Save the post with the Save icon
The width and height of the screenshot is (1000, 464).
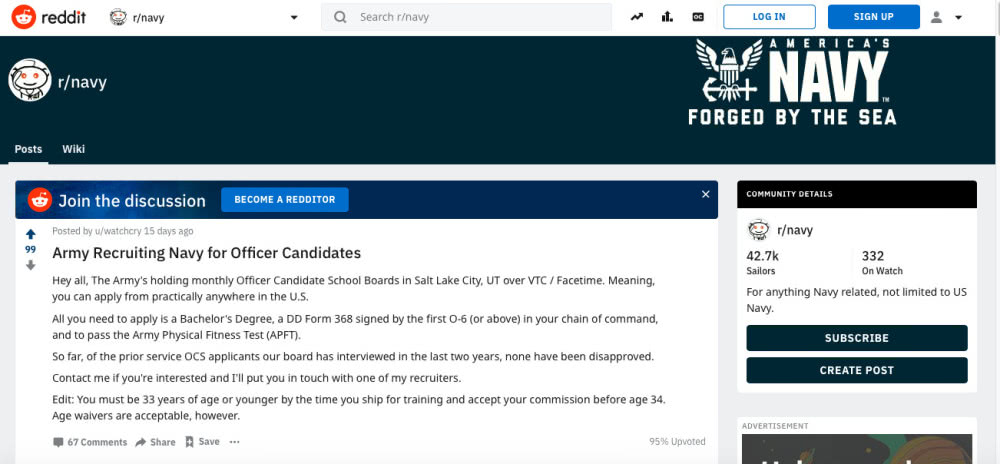(203, 442)
